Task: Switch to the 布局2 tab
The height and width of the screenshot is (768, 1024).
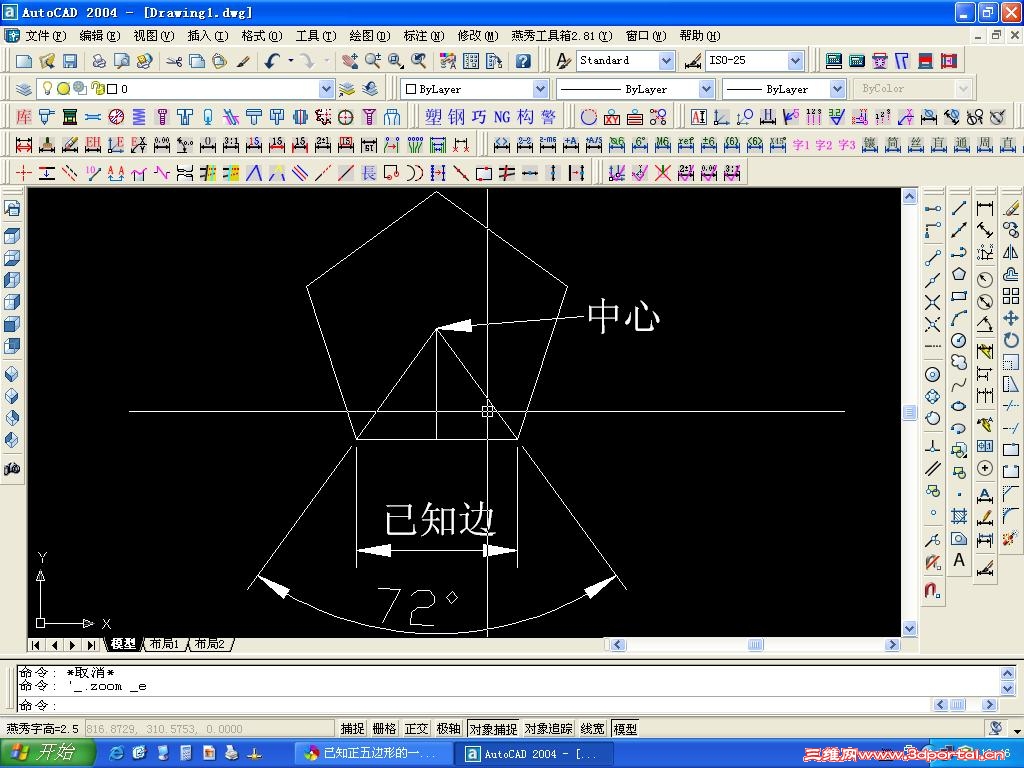Action: click(210, 644)
